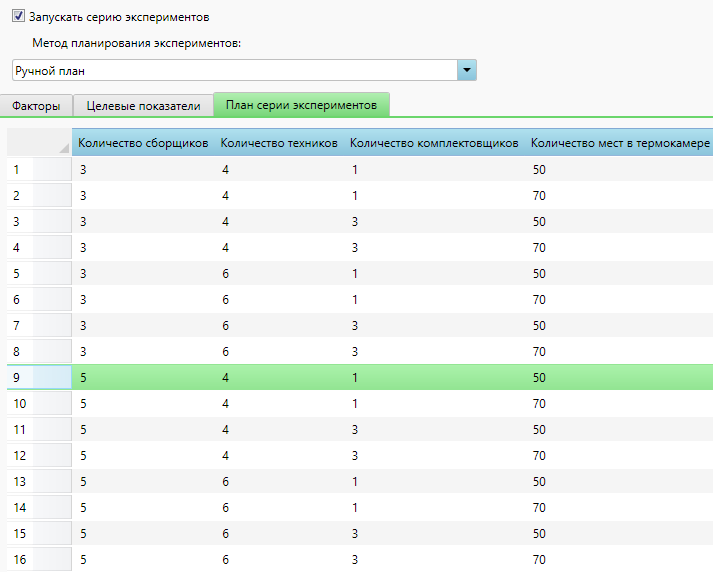This screenshot has width=713, height=572.
Task: Switch to the 'Факторы' tab
Action: tap(37, 105)
